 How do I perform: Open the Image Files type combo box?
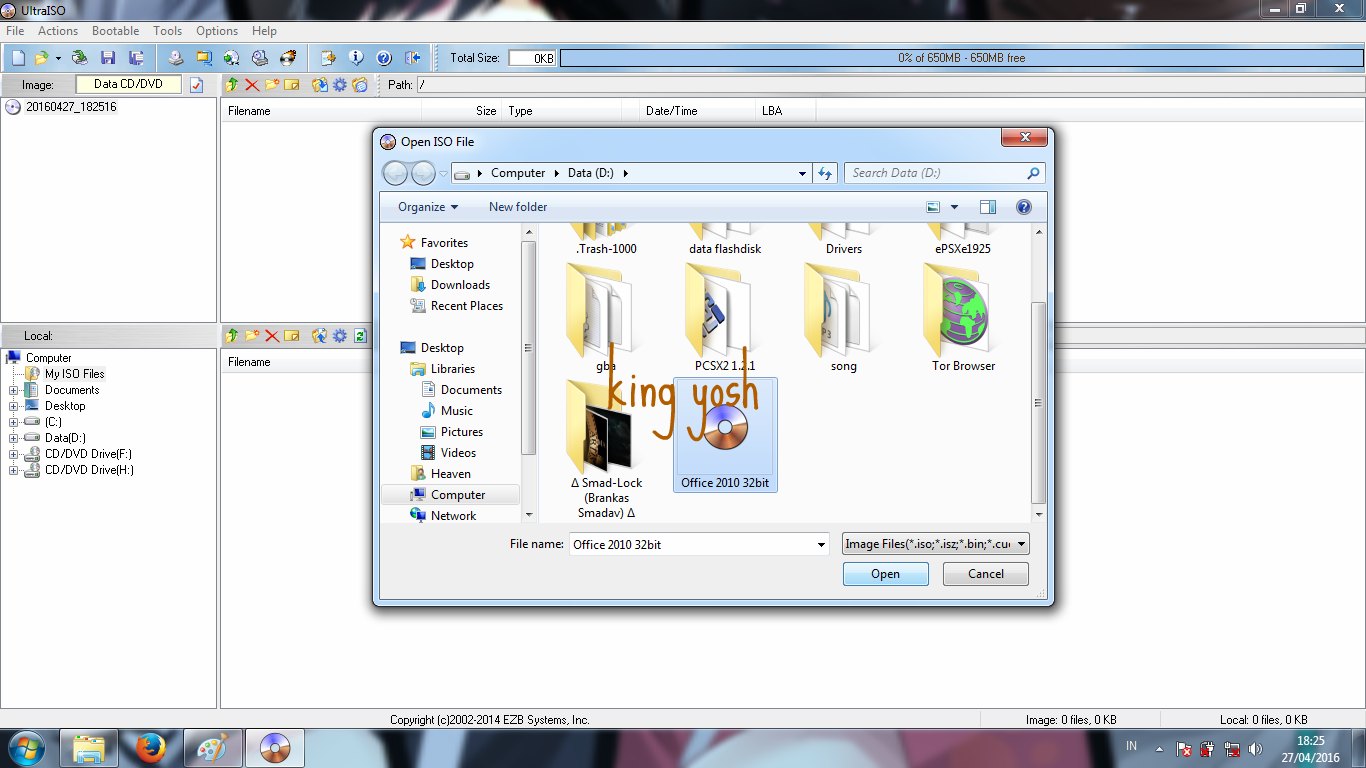point(936,544)
